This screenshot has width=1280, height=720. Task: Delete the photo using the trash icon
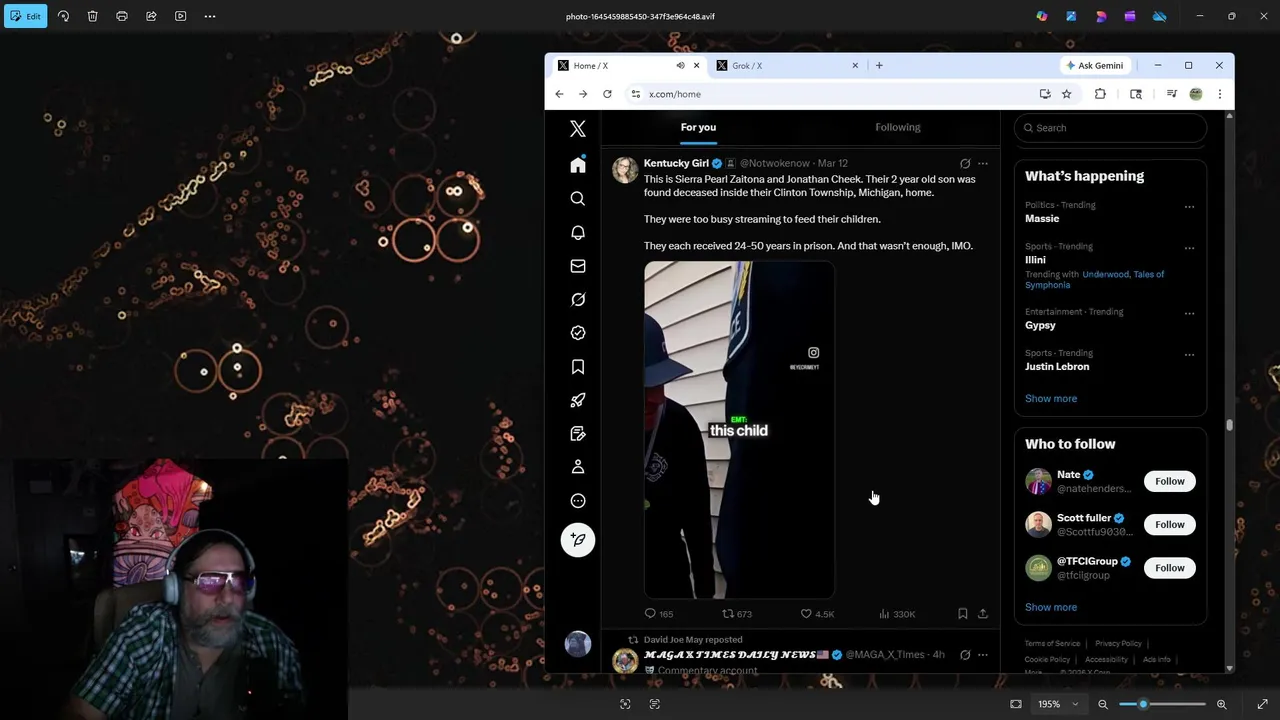(x=92, y=16)
